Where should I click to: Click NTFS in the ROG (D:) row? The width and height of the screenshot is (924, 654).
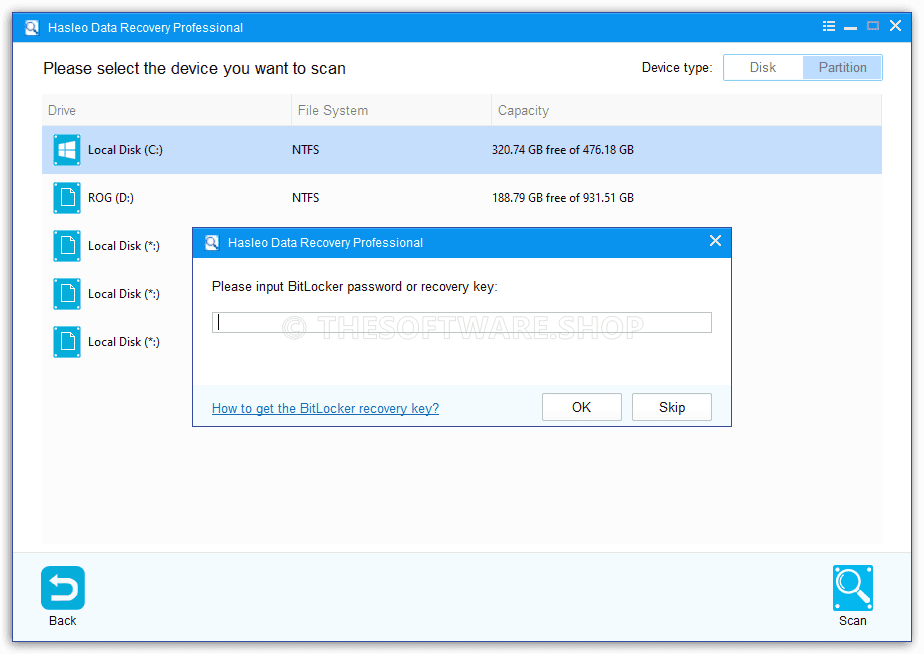pyautogui.click(x=305, y=197)
